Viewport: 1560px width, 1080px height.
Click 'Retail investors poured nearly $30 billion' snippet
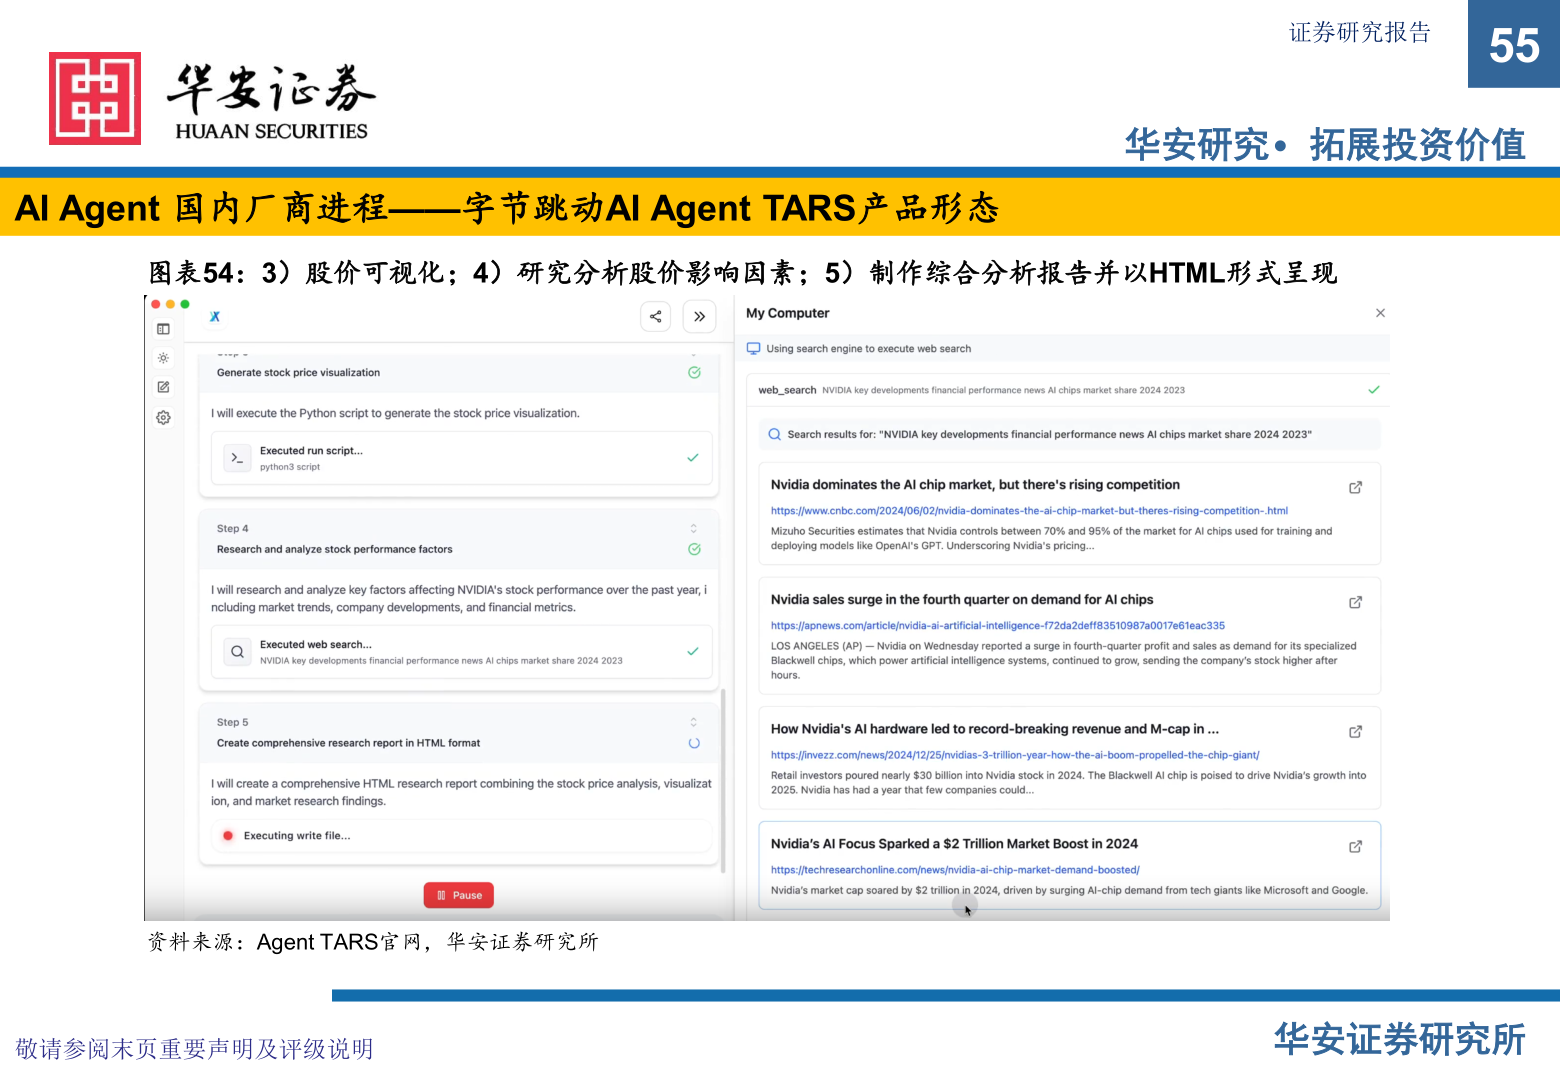(1068, 782)
